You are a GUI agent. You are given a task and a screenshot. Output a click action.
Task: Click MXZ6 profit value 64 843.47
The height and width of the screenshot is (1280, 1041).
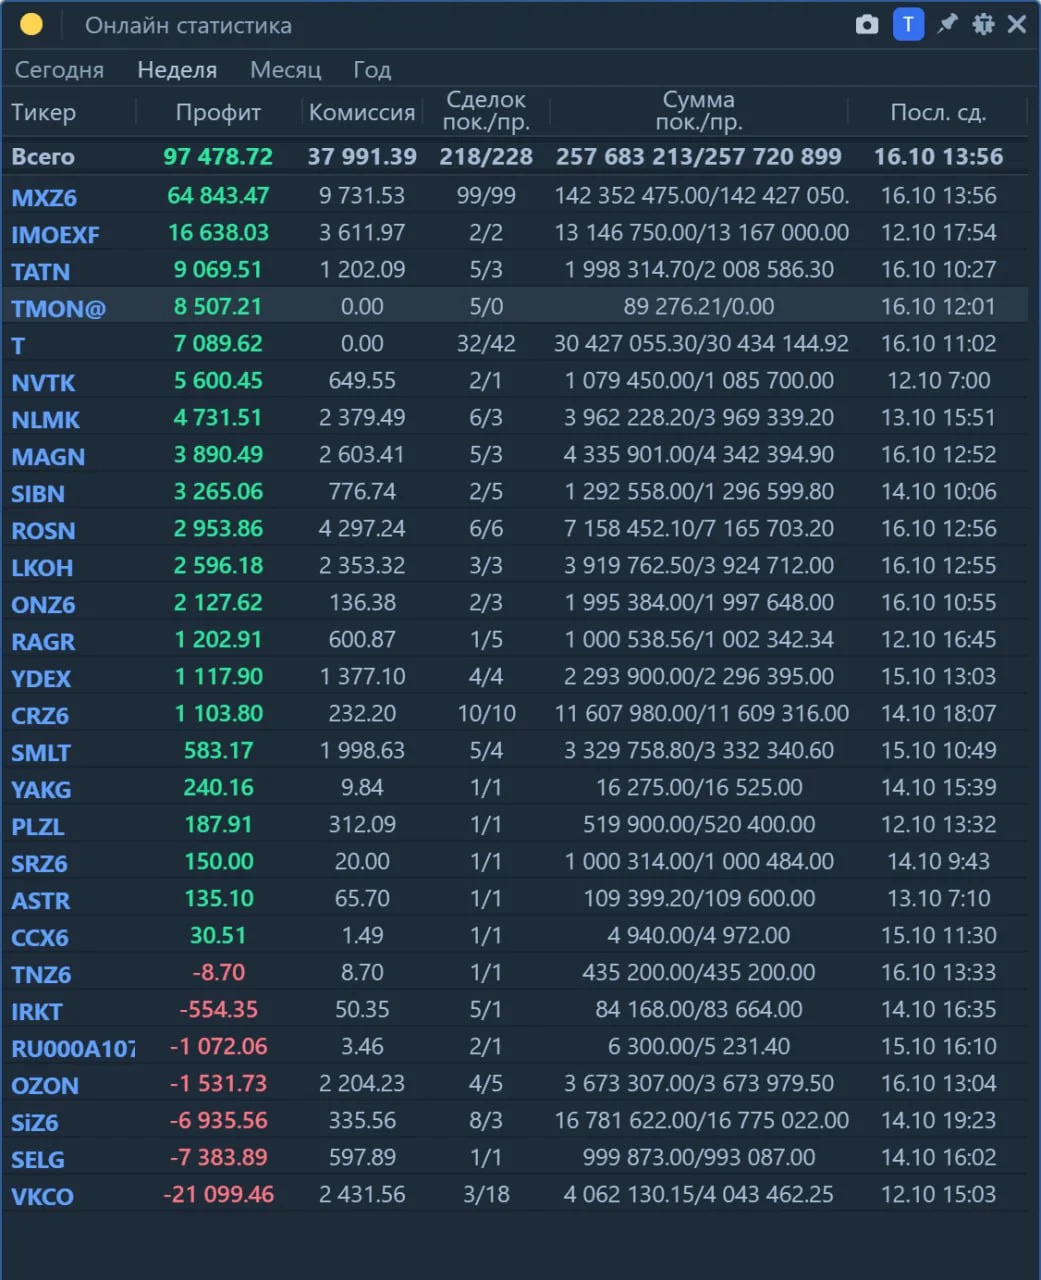point(218,195)
